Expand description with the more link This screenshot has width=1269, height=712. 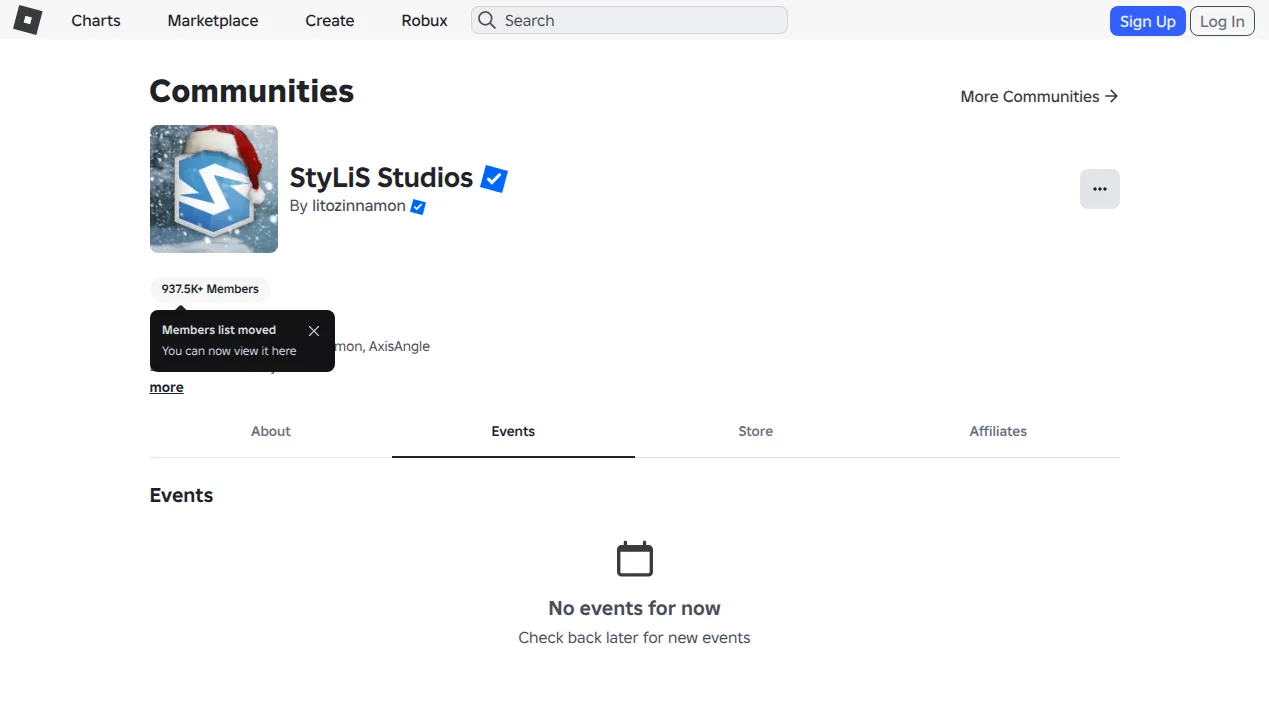[x=167, y=387]
